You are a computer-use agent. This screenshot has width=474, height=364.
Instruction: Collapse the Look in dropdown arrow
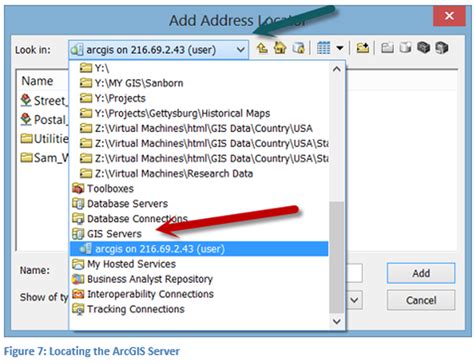click(x=240, y=50)
